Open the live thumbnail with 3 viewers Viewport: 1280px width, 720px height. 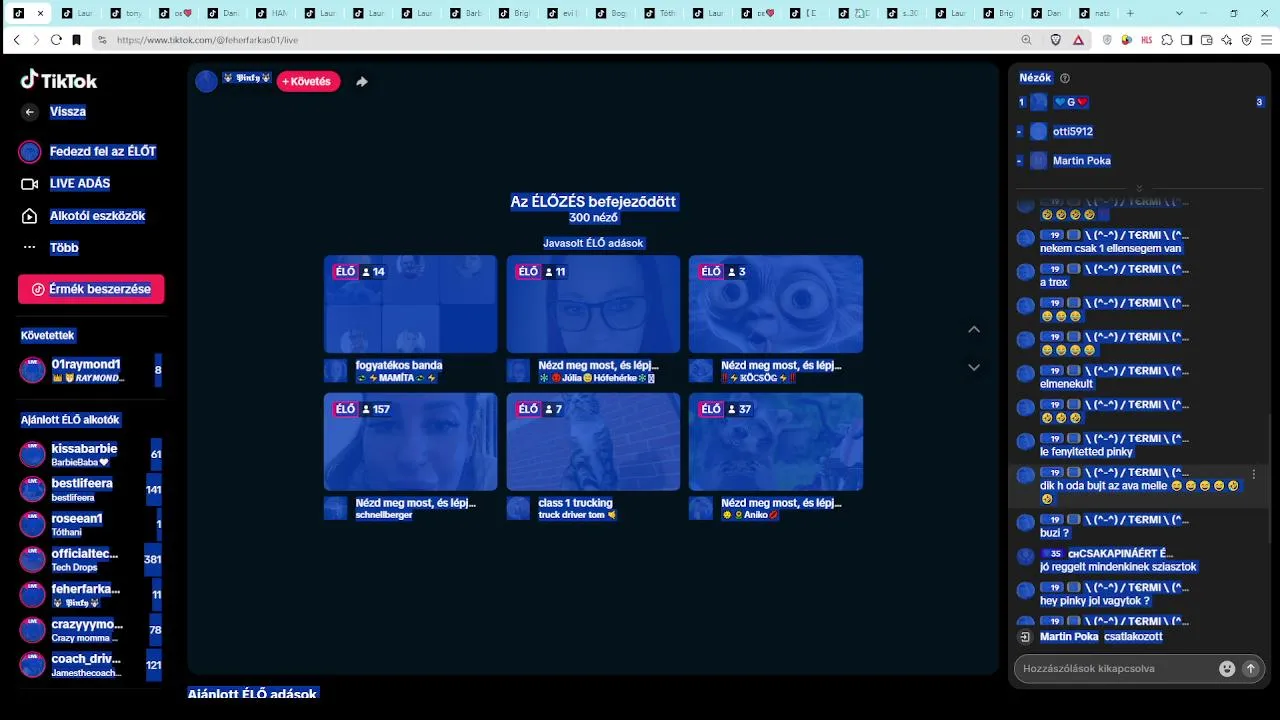[x=776, y=304]
